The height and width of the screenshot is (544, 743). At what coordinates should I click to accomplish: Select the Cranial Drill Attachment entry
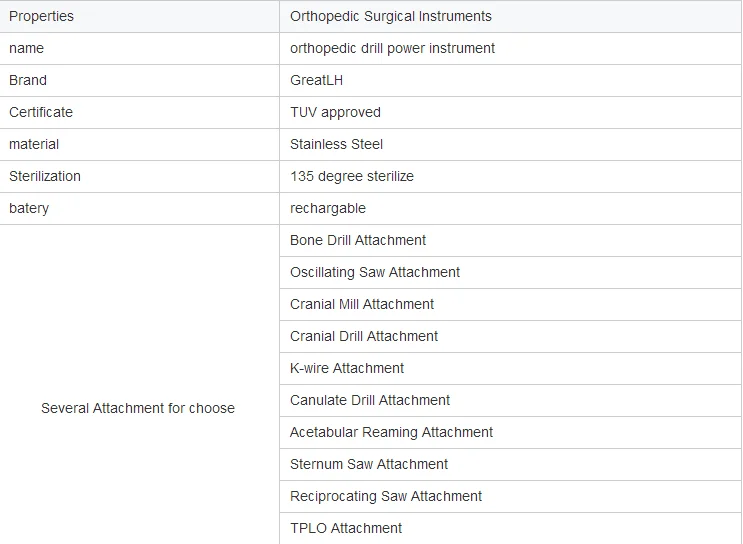[x=364, y=336]
